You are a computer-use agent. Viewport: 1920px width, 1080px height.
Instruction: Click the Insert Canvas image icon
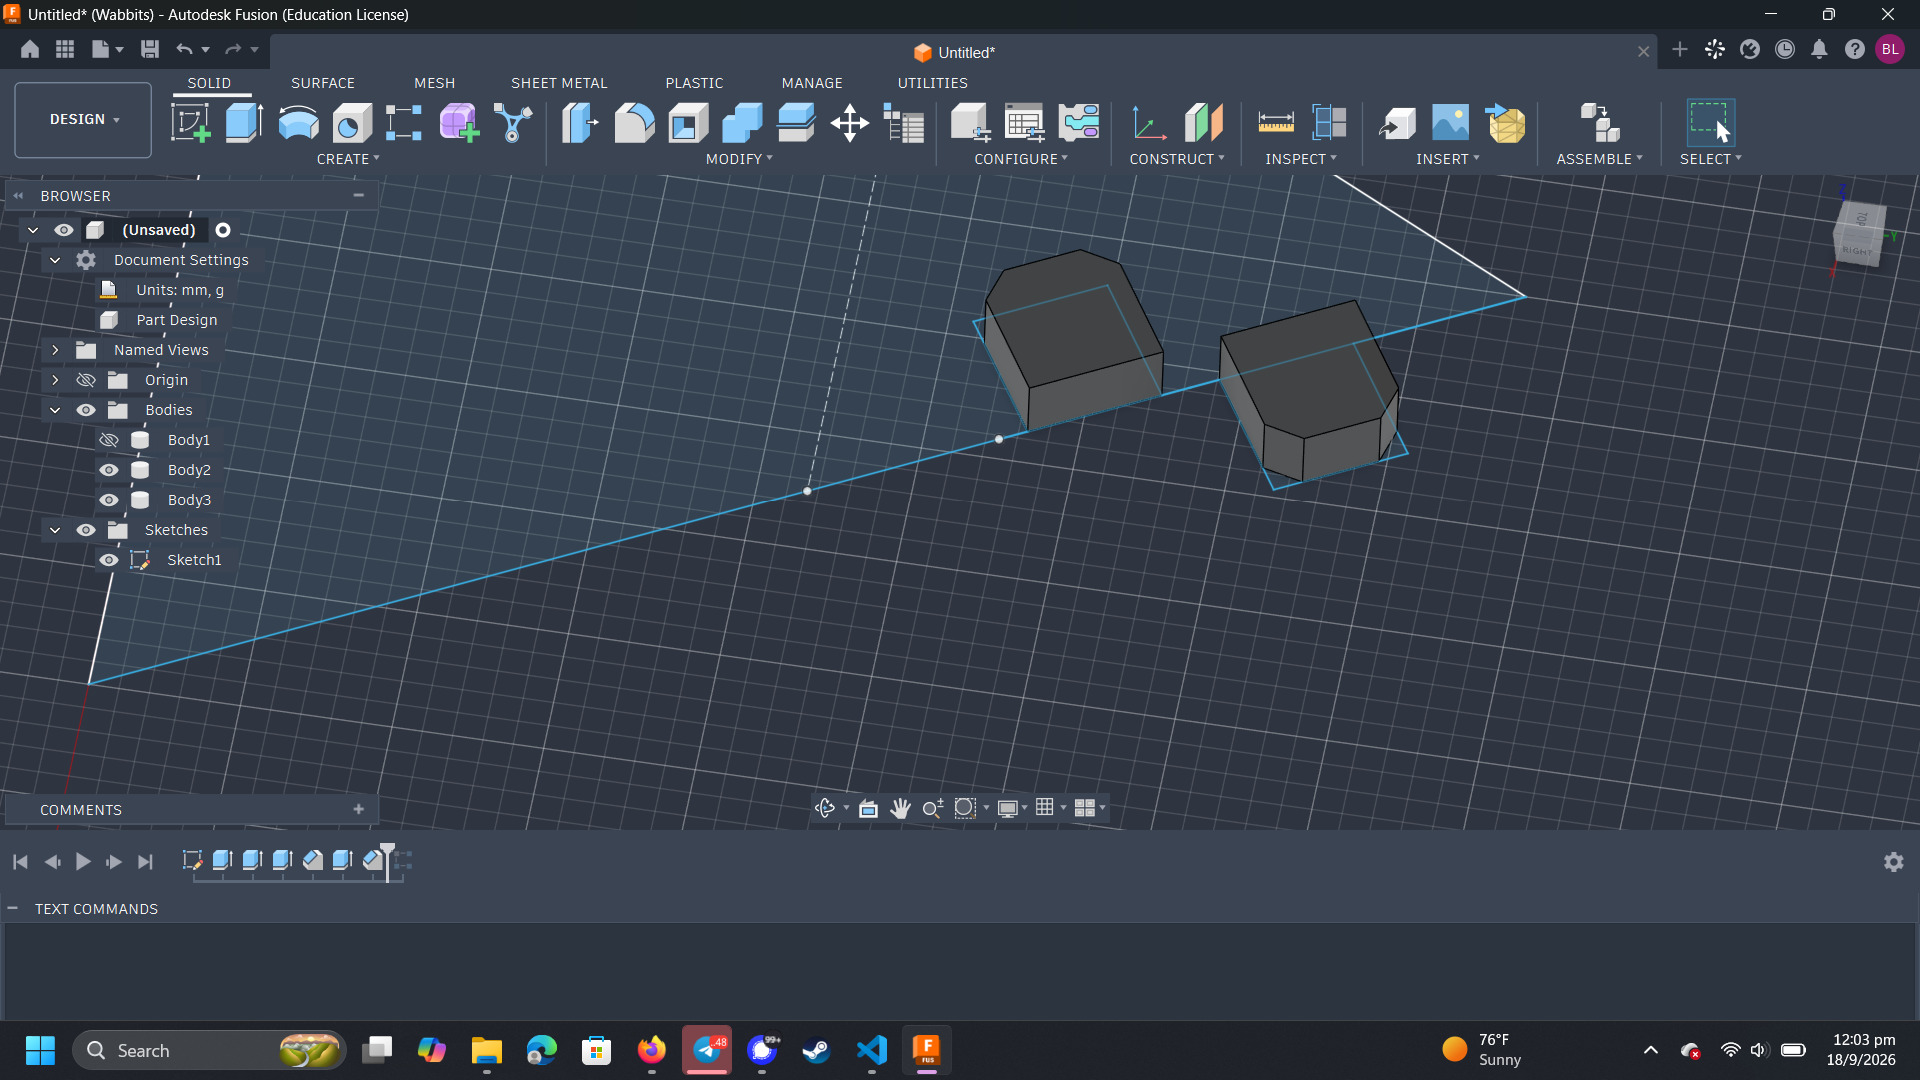coord(1451,123)
